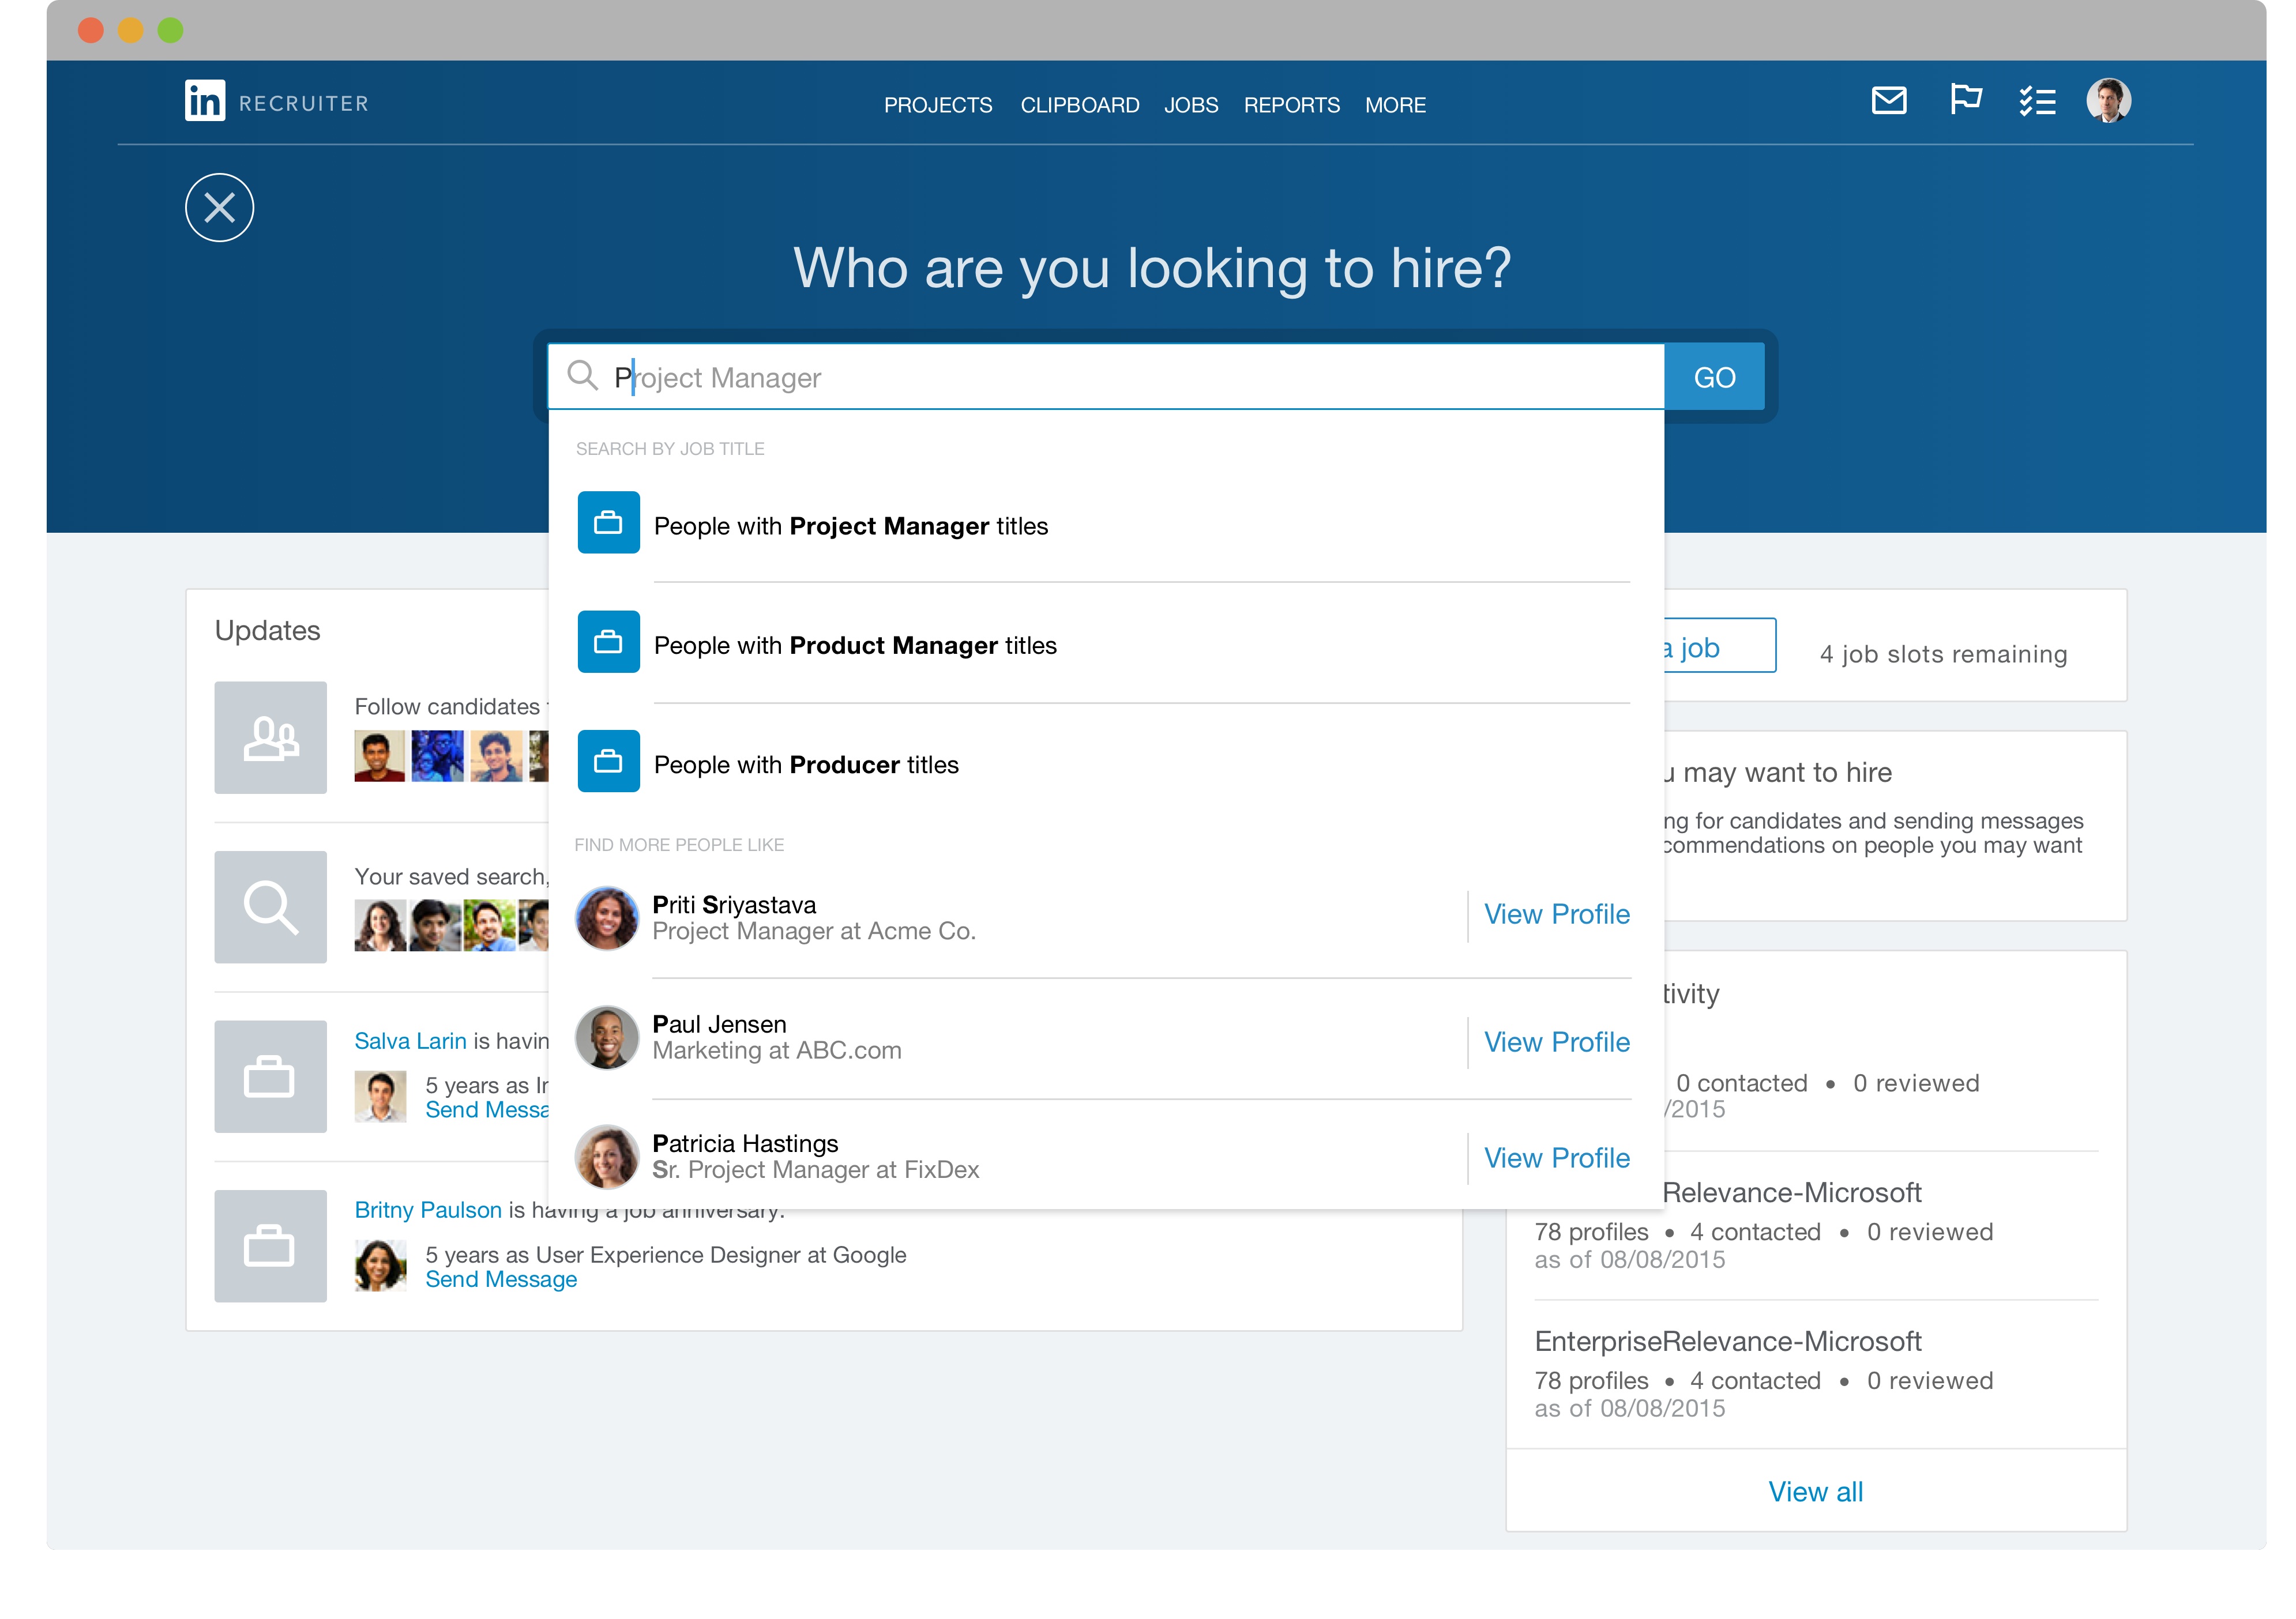
Task: View Profile of Priti Sriyastava
Action: pos(1557,914)
